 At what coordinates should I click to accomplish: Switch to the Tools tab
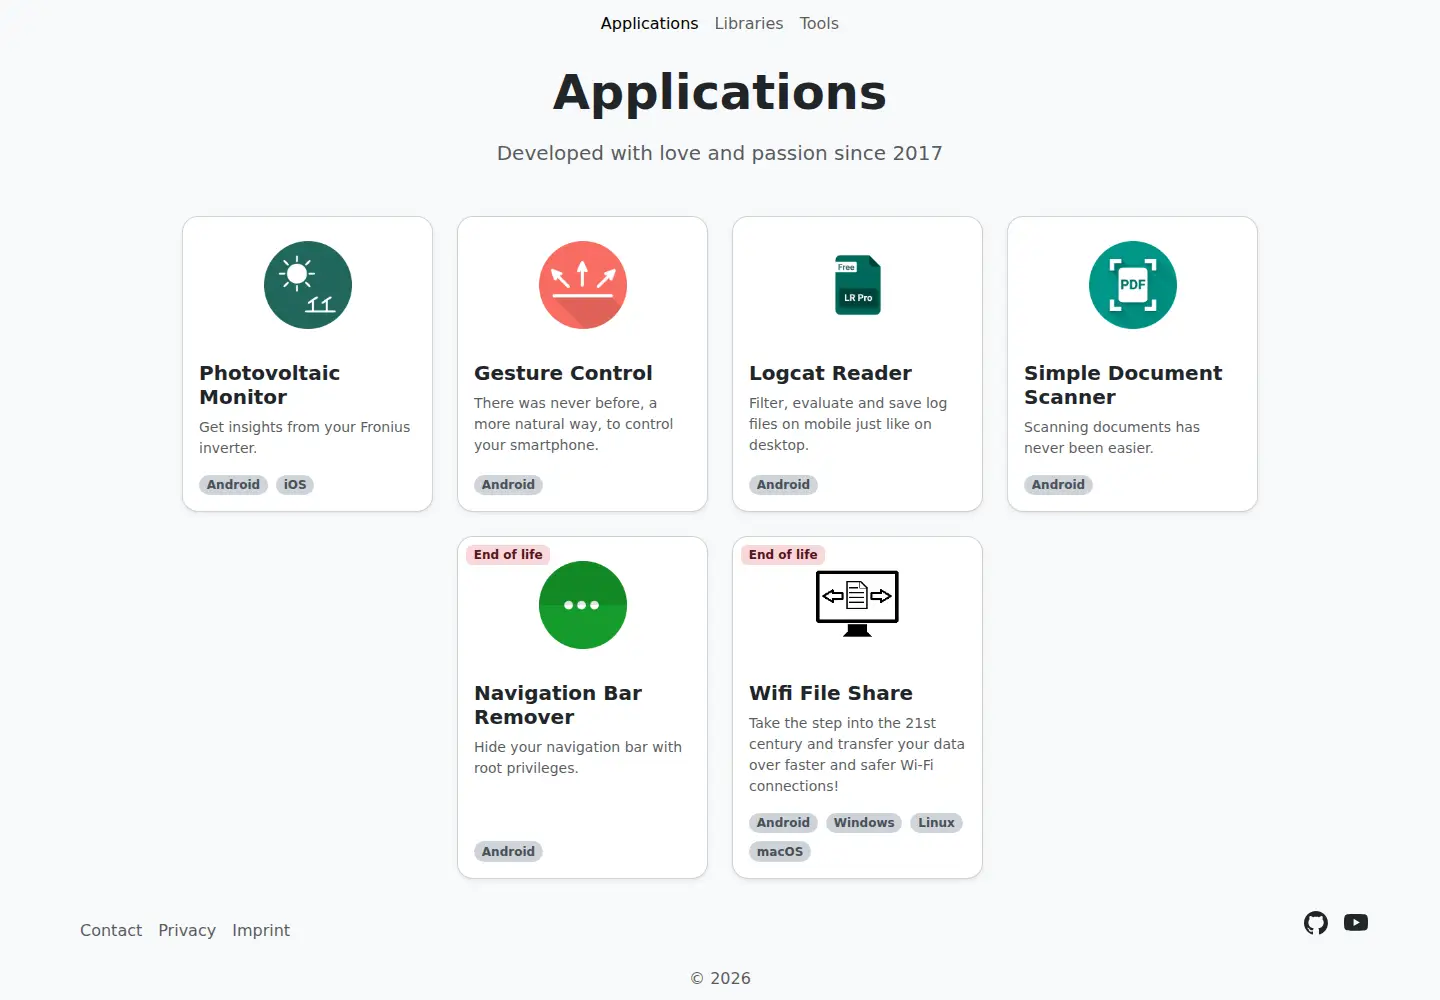819,23
